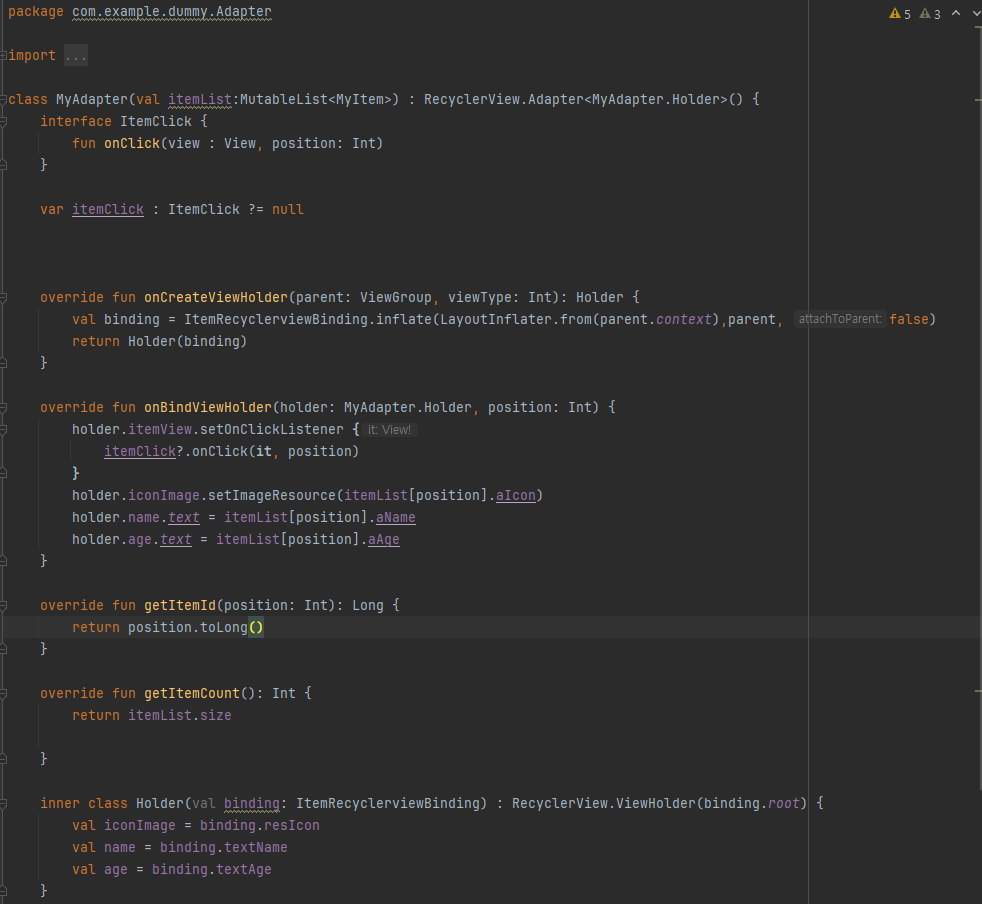The height and width of the screenshot is (904, 982).
Task: Click 'return Holder(binding)' statement
Action: (160, 341)
